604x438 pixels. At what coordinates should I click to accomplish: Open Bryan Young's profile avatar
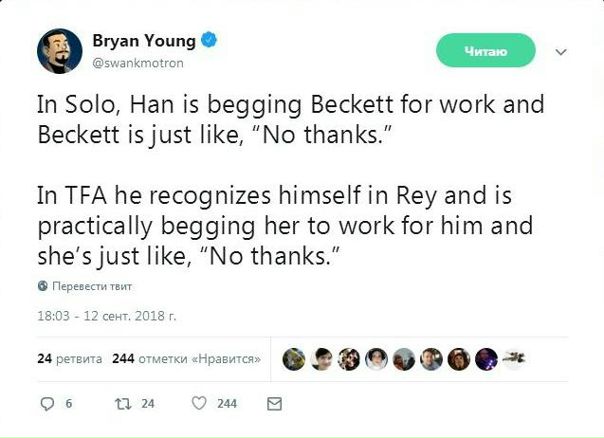click(60, 51)
